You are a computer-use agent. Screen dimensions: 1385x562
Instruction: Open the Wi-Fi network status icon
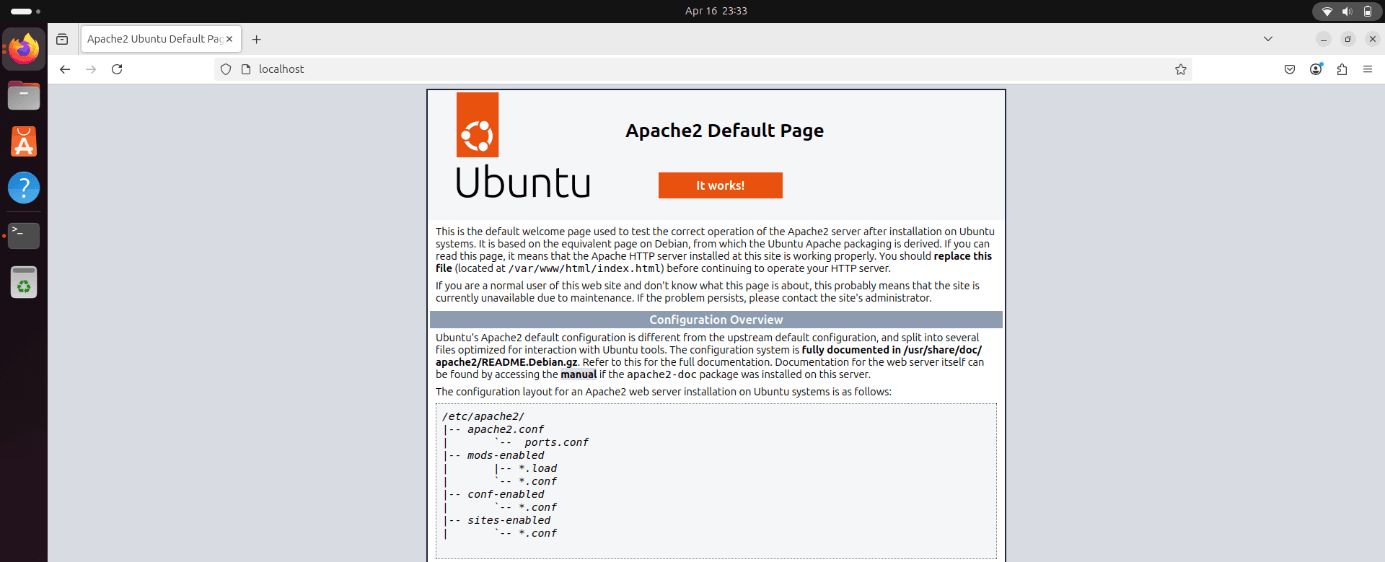point(1327,11)
